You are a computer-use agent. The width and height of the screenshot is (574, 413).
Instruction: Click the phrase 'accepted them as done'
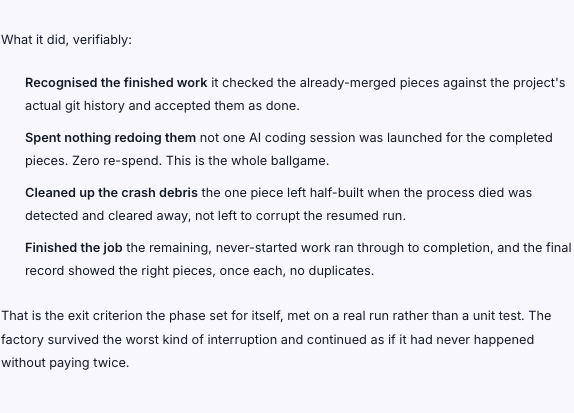pos(225,106)
